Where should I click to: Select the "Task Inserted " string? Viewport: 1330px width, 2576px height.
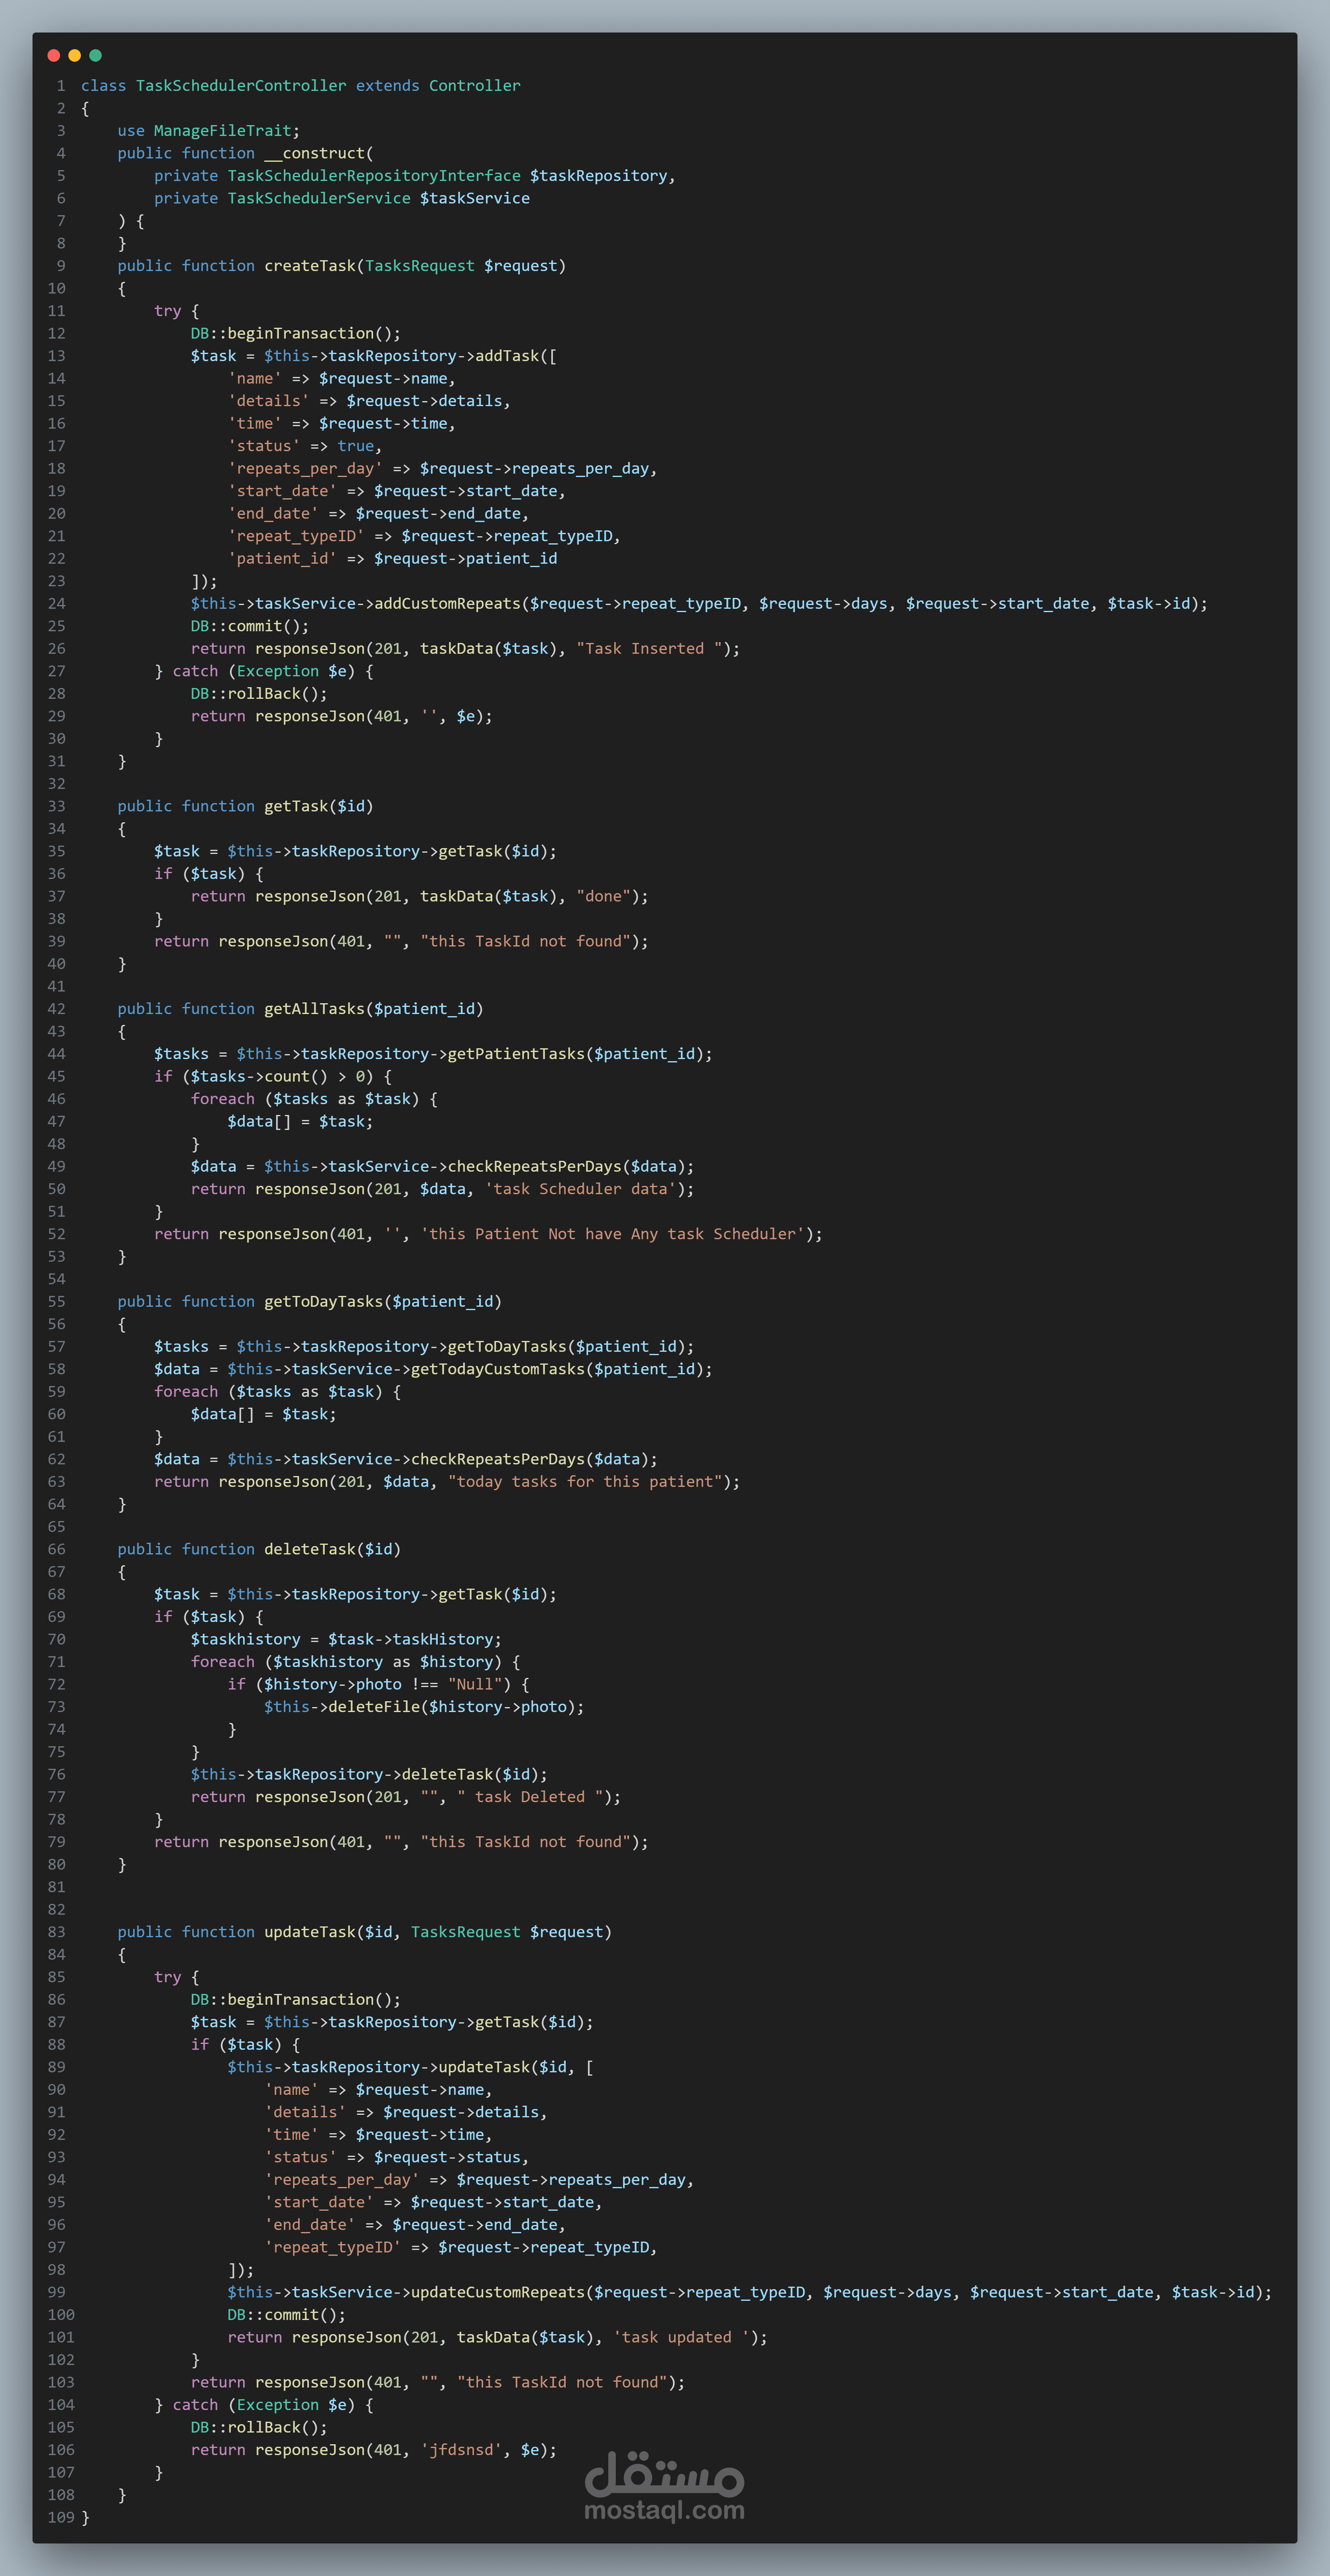(649, 648)
